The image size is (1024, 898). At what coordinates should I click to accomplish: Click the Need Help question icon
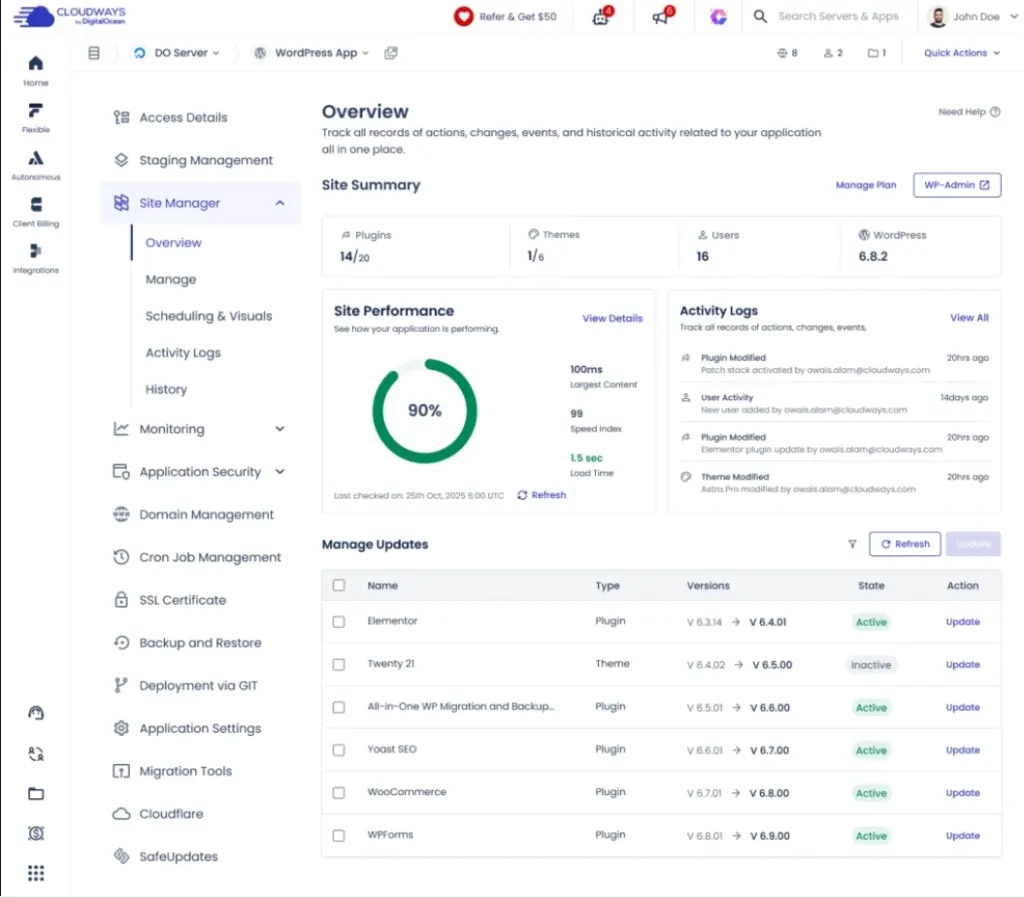995,112
